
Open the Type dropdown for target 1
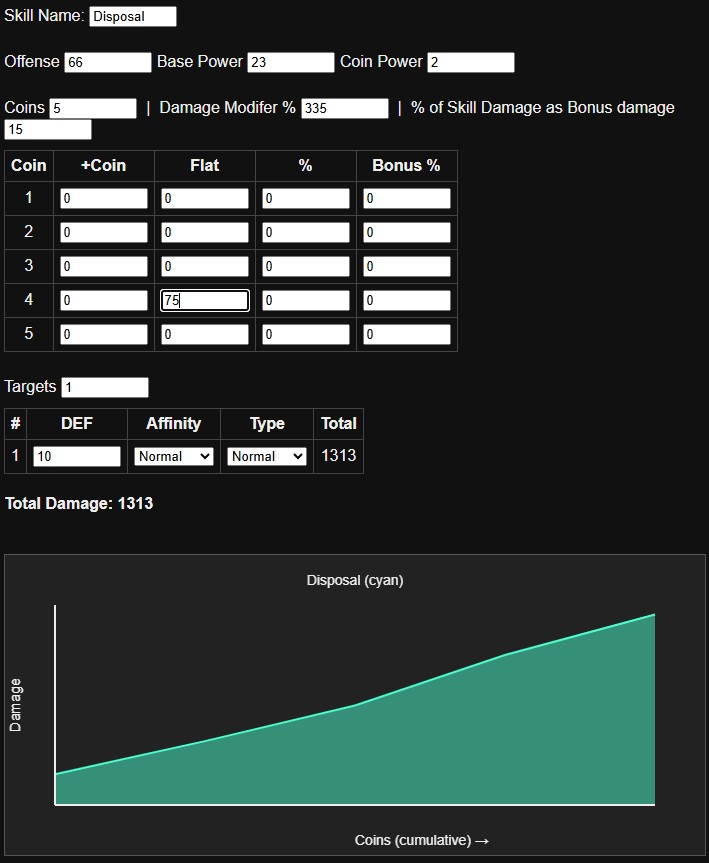pos(267,456)
